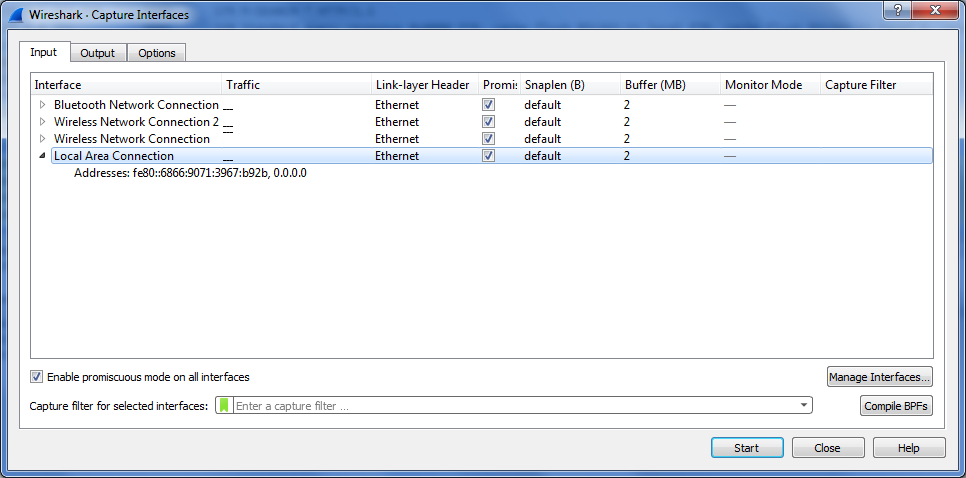966x478 pixels.
Task: Uncheck Enable promiscuous mode on all interfaces
Action: coord(36,376)
